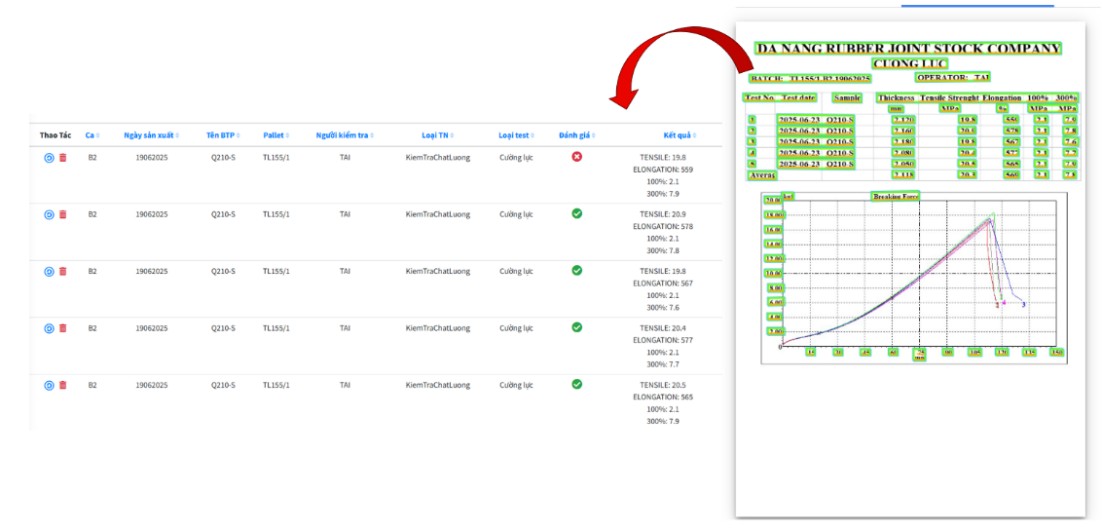Delete the first row with TENSILE 19.8, ELONGATION 559
This screenshot has height=529, width=1102.
coord(63,158)
